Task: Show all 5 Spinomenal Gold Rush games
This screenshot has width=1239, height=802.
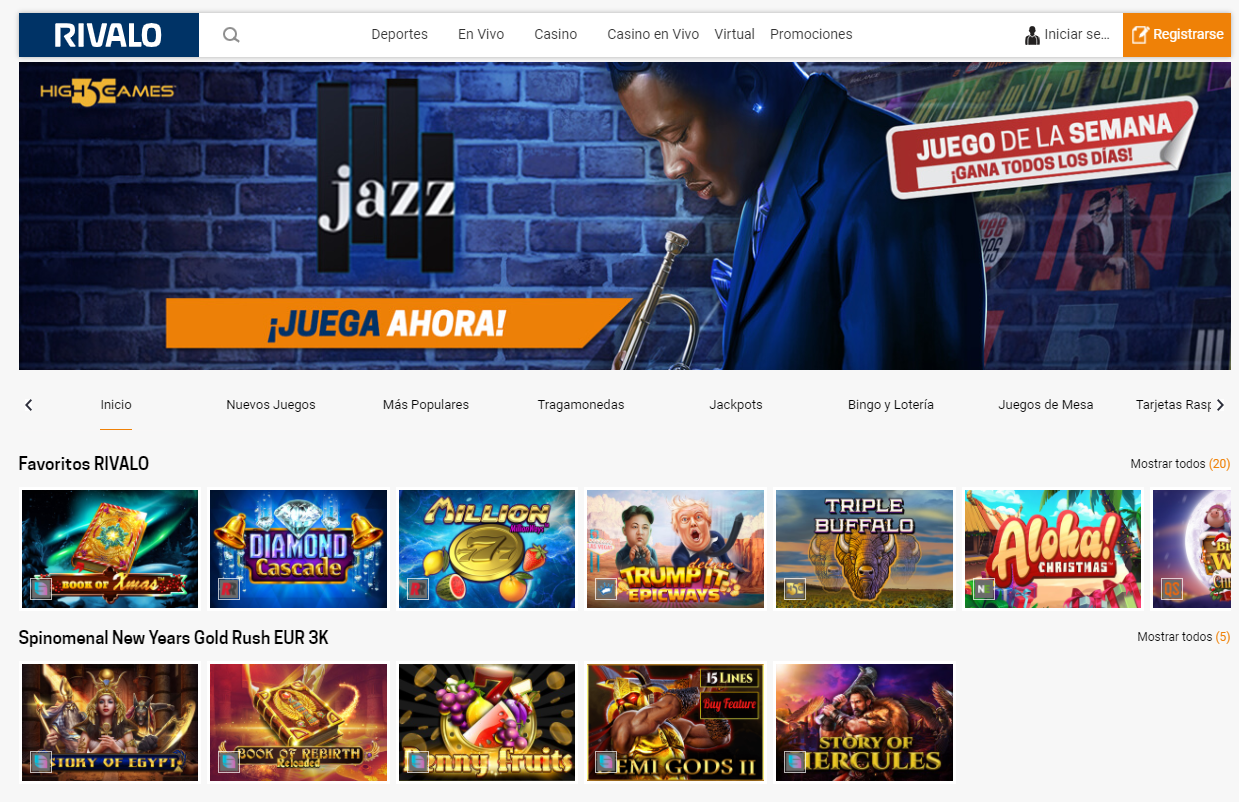Action: click(x=1184, y=637)
